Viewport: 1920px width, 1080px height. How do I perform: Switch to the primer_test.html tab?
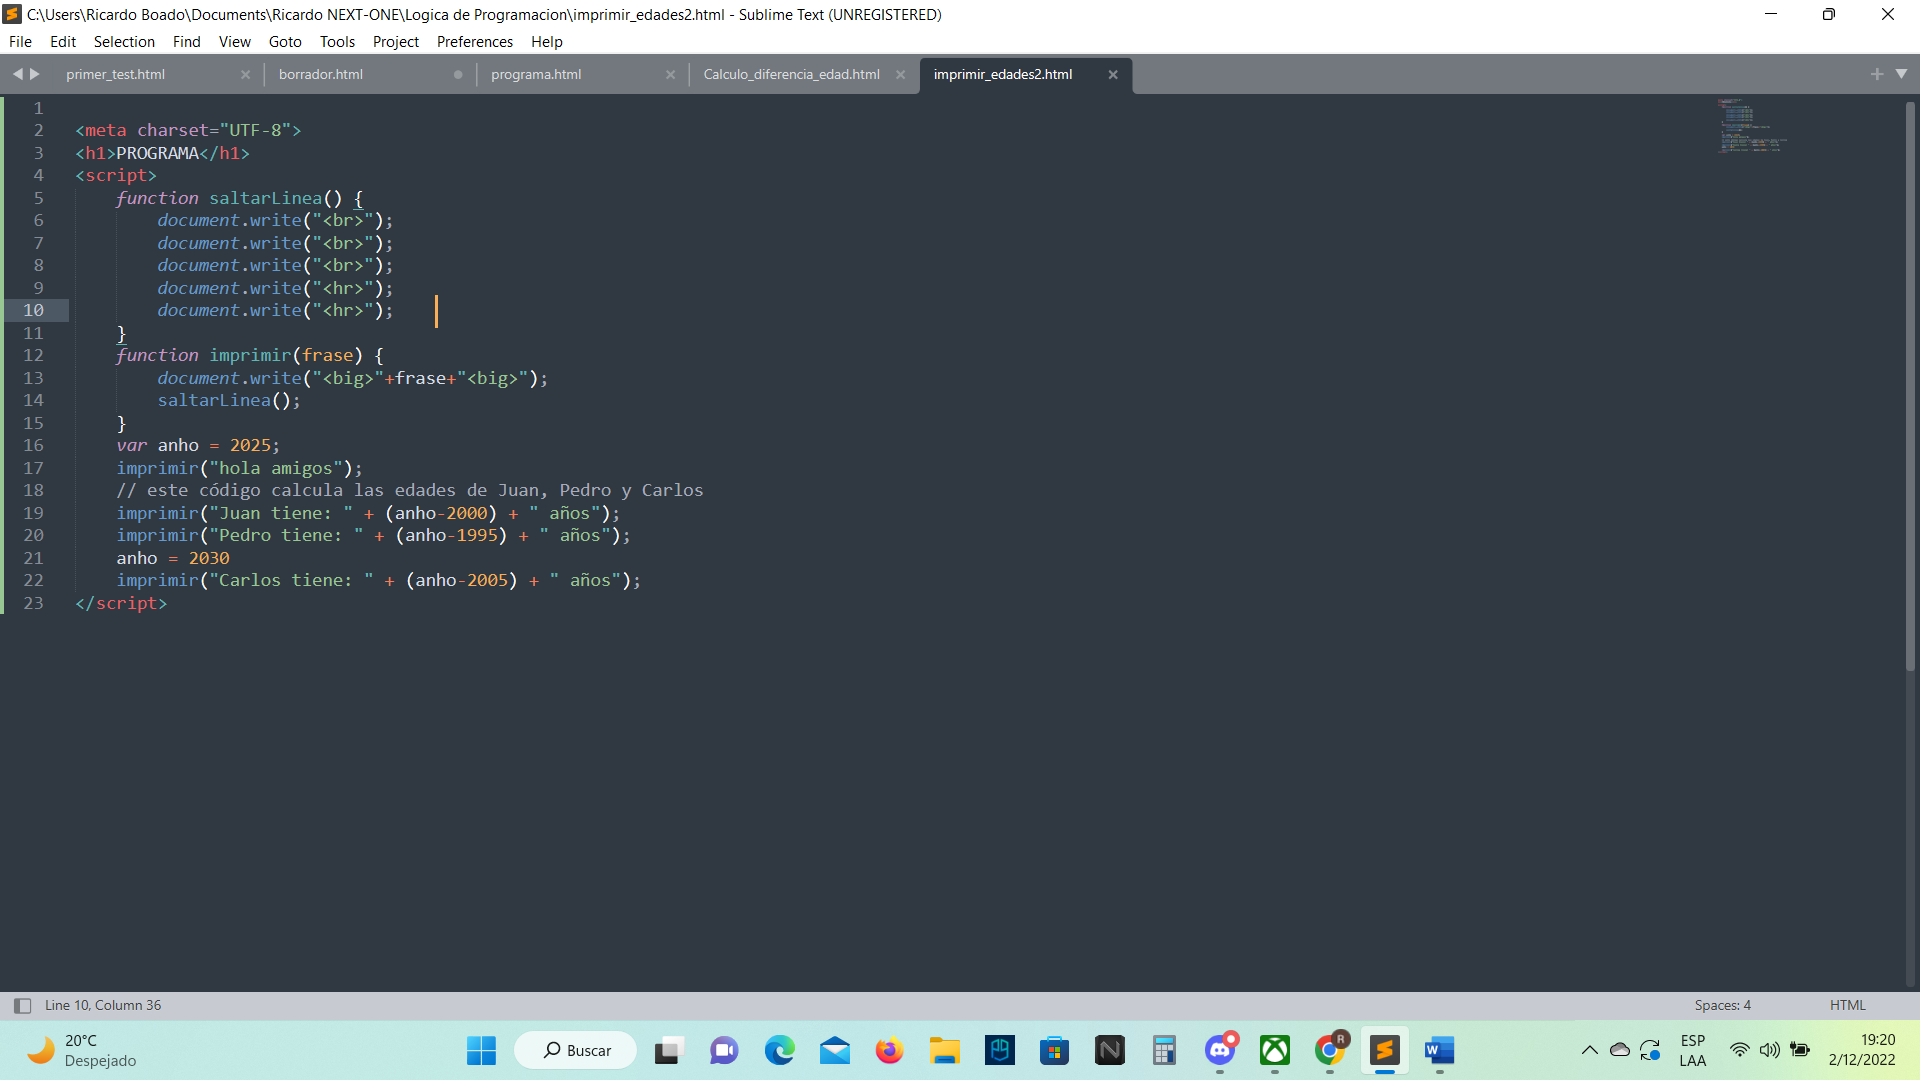point(116,74)
